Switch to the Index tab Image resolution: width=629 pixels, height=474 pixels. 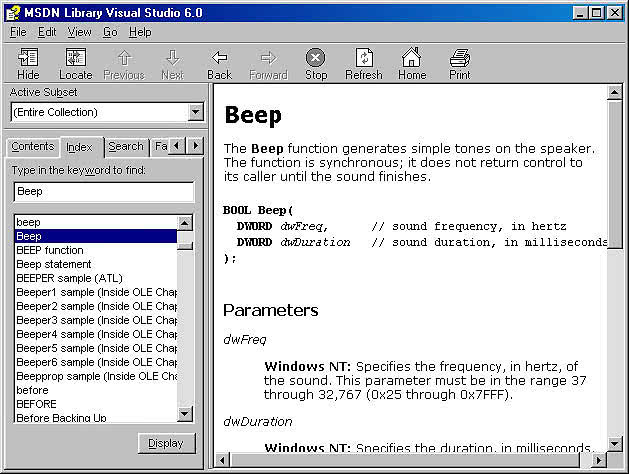(x=81, y=147)
